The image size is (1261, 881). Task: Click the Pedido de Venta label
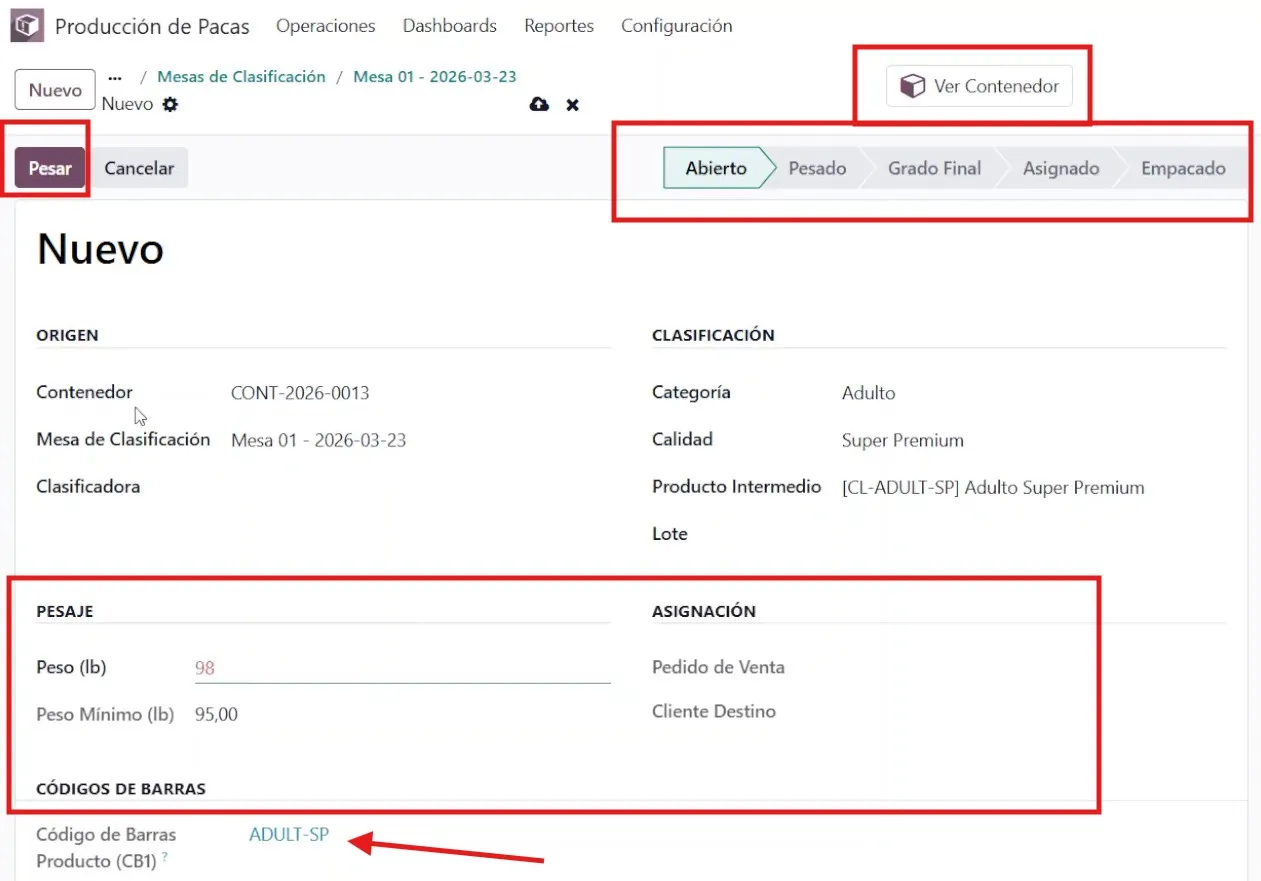[x=718, y=667]
